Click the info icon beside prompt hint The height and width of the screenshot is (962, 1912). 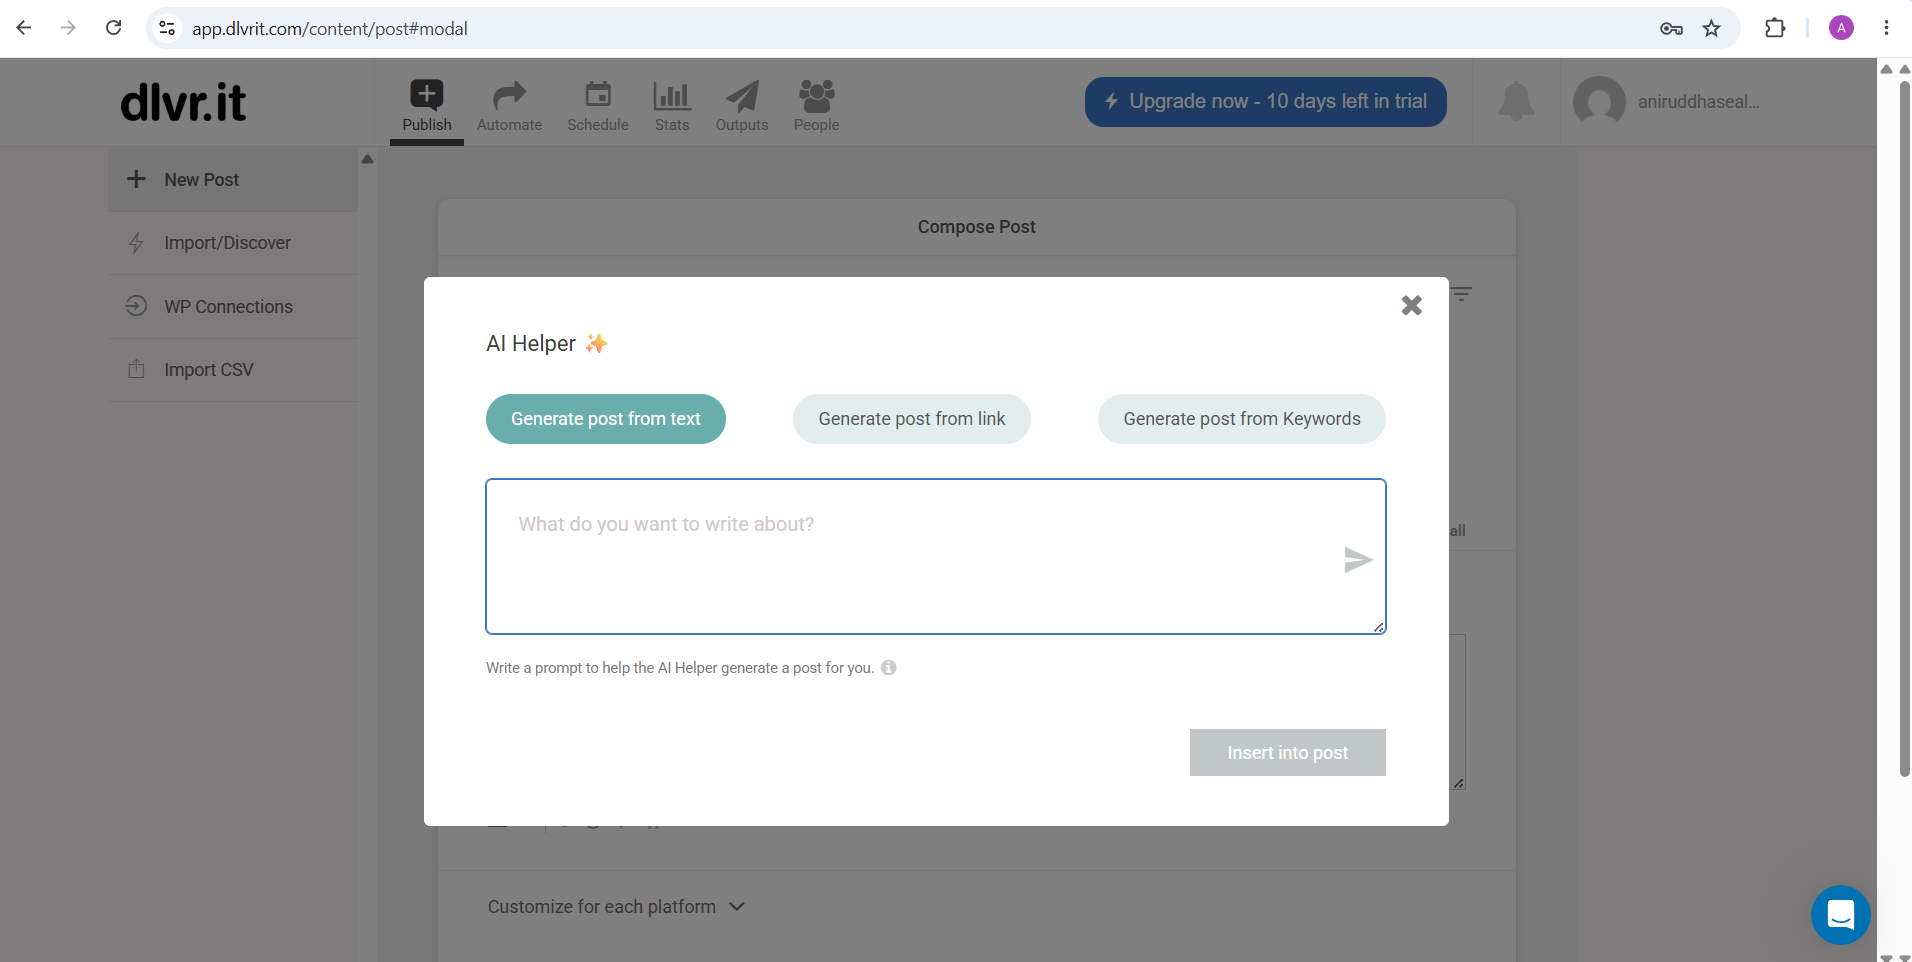tap(888, 668)
